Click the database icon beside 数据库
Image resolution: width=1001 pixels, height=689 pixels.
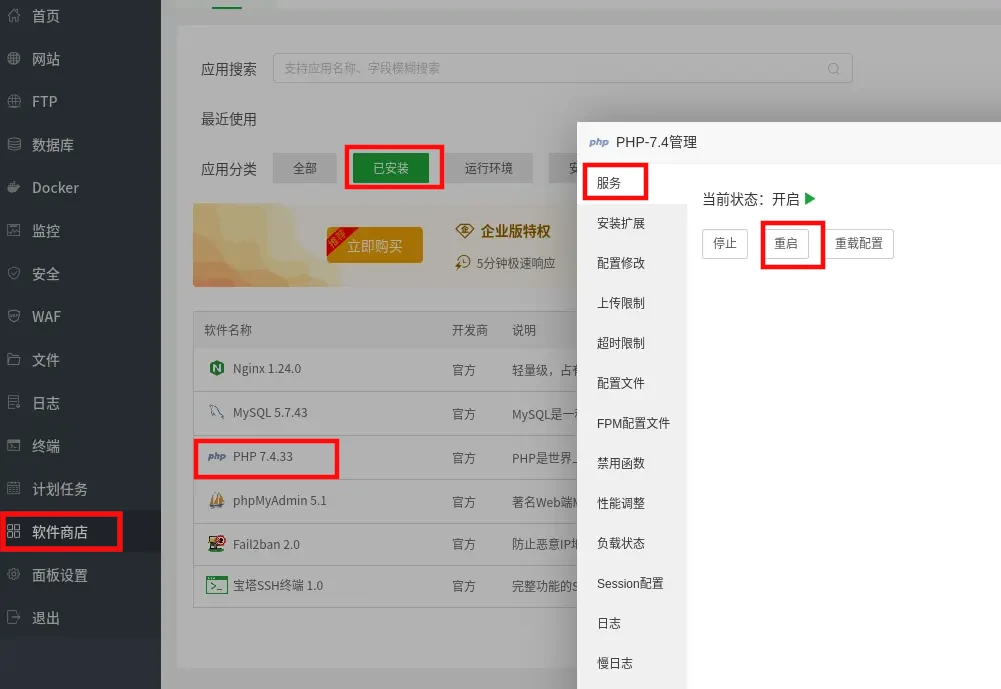pyautogui.click(x=13, y=144)
